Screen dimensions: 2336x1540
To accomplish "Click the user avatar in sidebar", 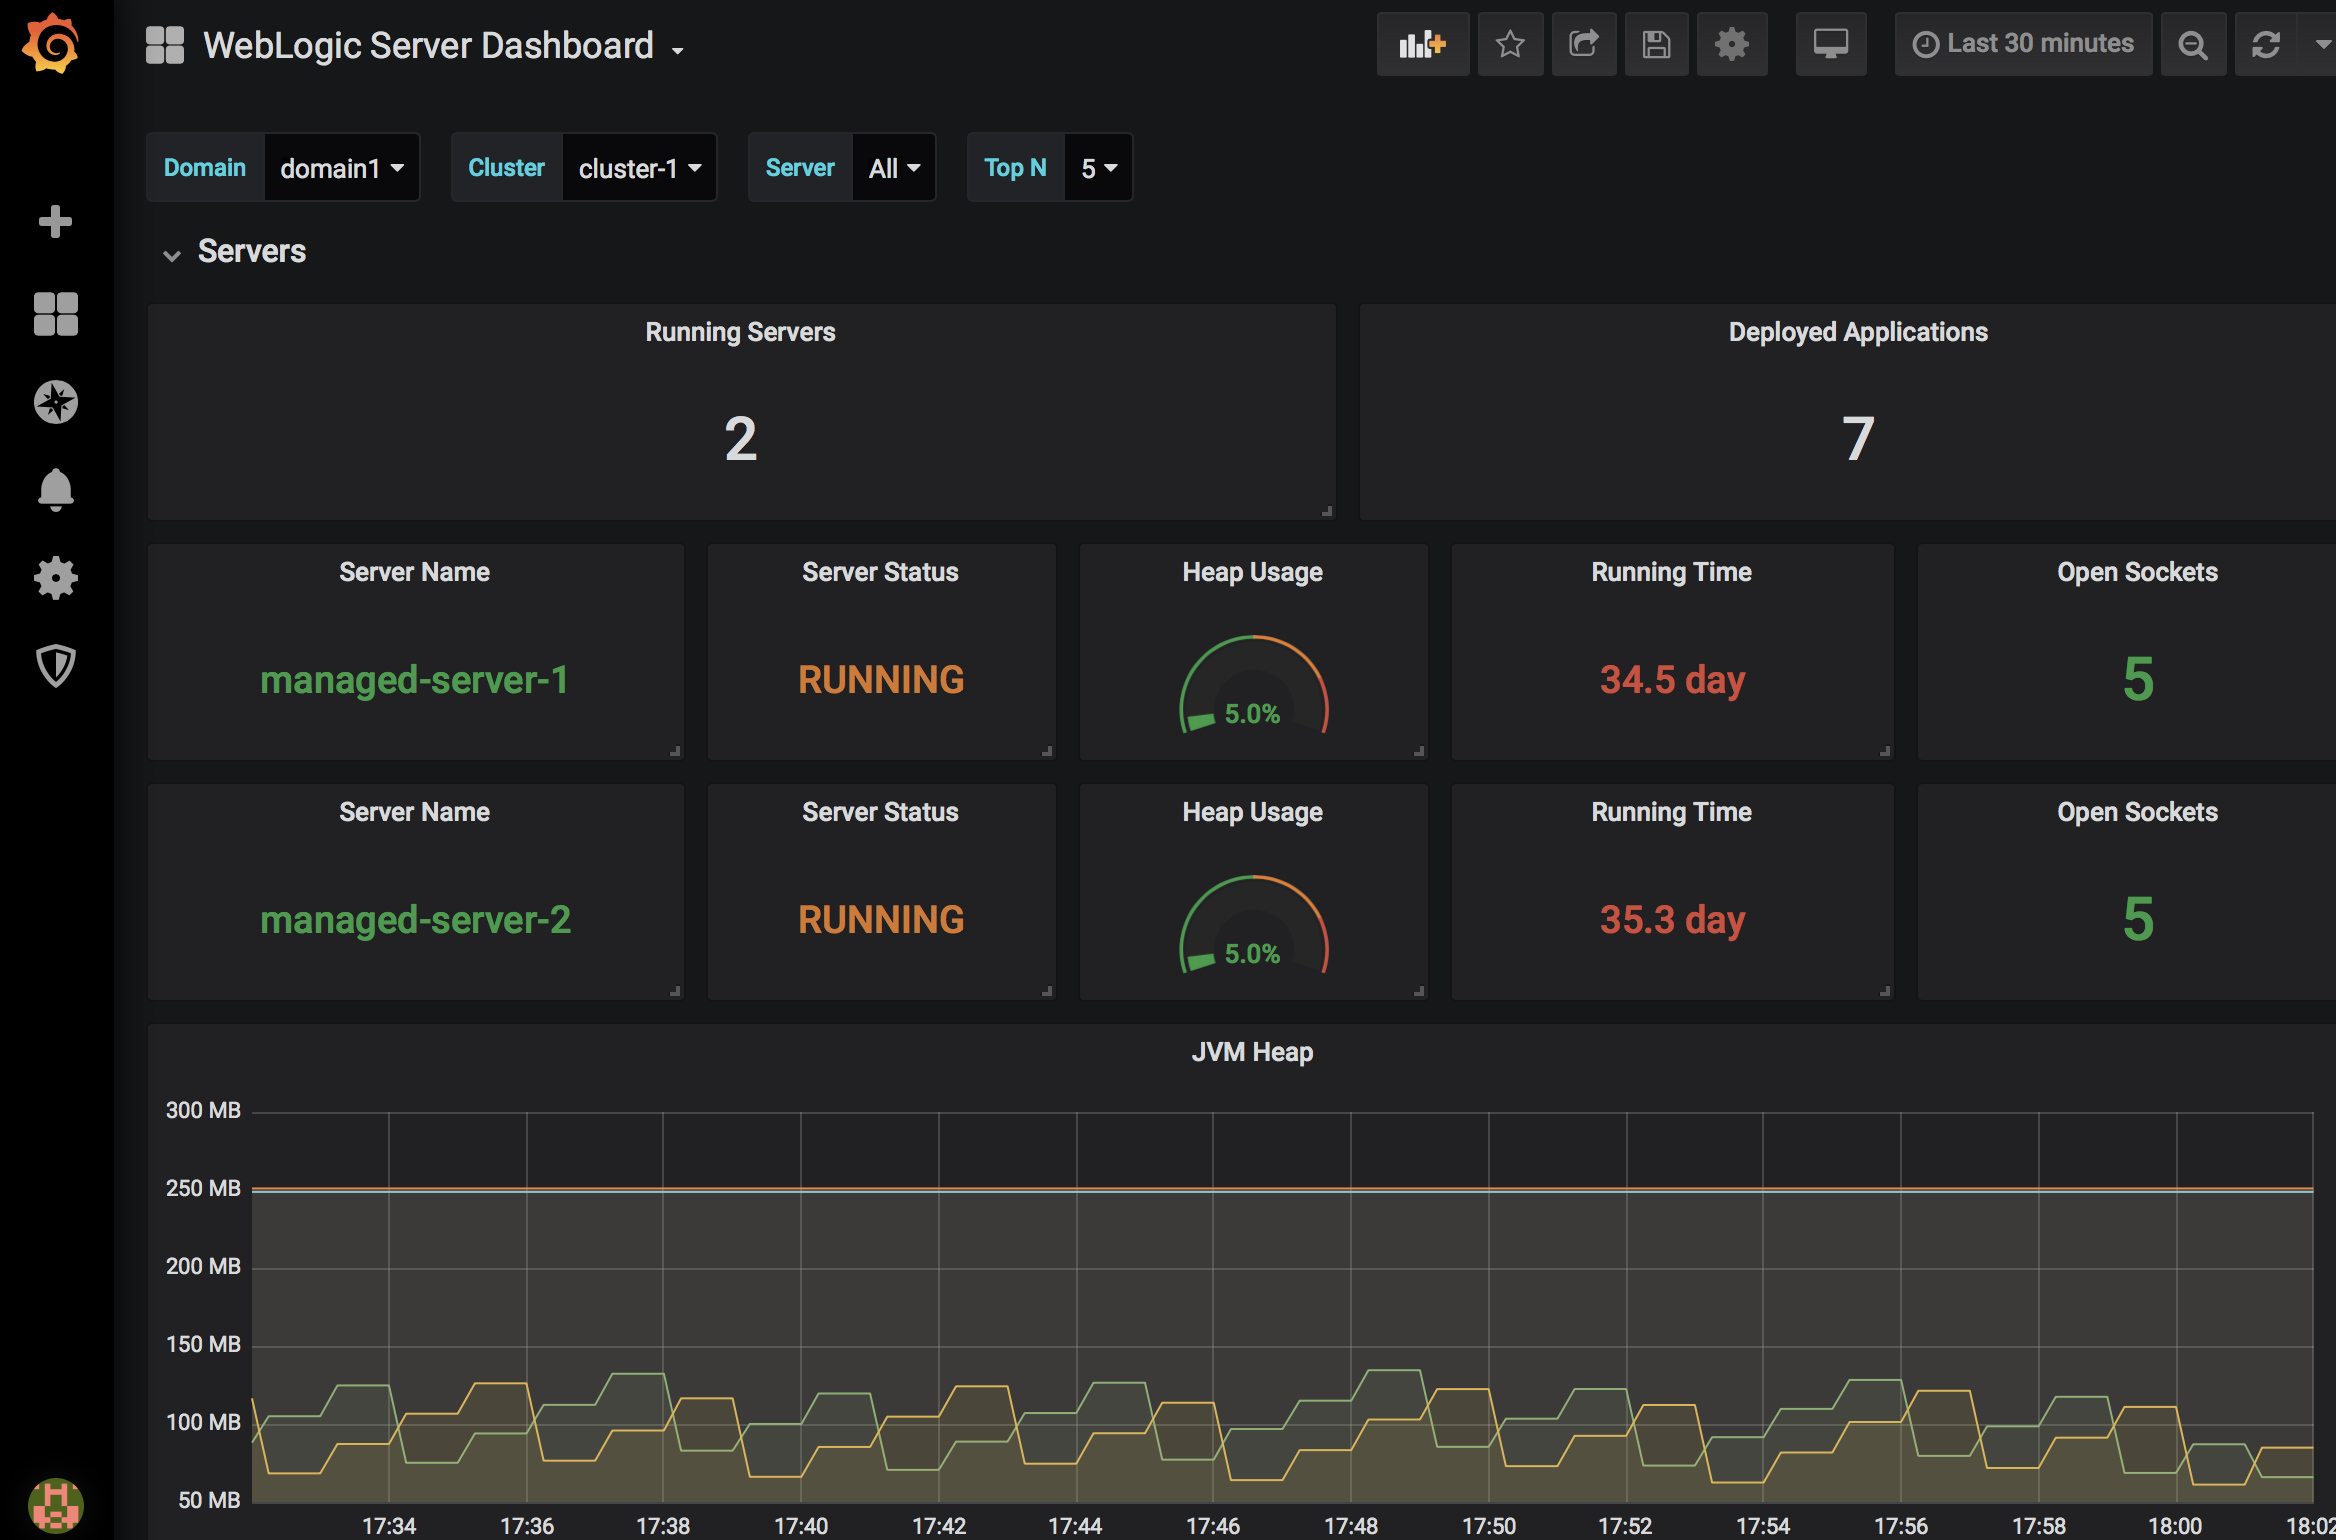I will [56, 1505].
